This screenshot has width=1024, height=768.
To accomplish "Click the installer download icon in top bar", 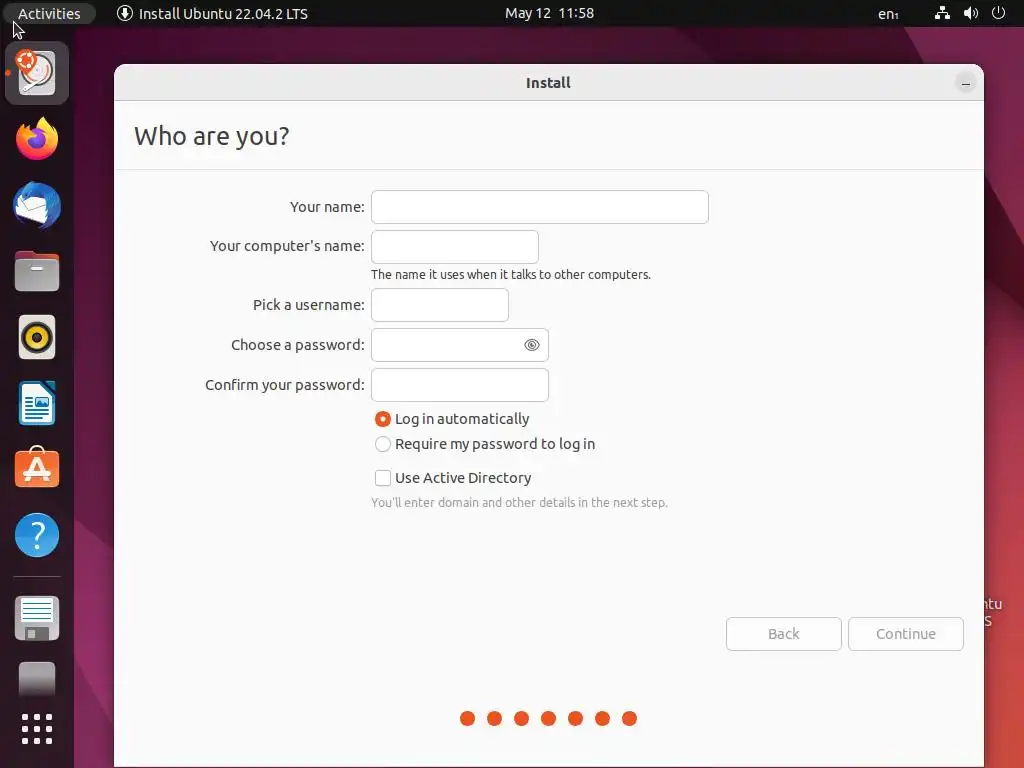I will [125, 13].
